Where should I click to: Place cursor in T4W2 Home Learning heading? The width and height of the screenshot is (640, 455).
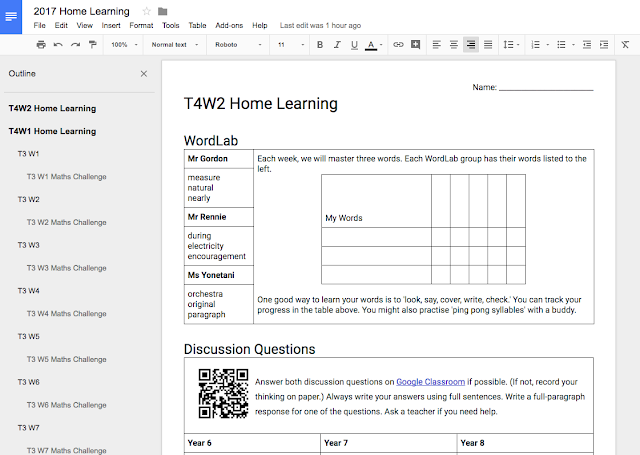point(260,104)
